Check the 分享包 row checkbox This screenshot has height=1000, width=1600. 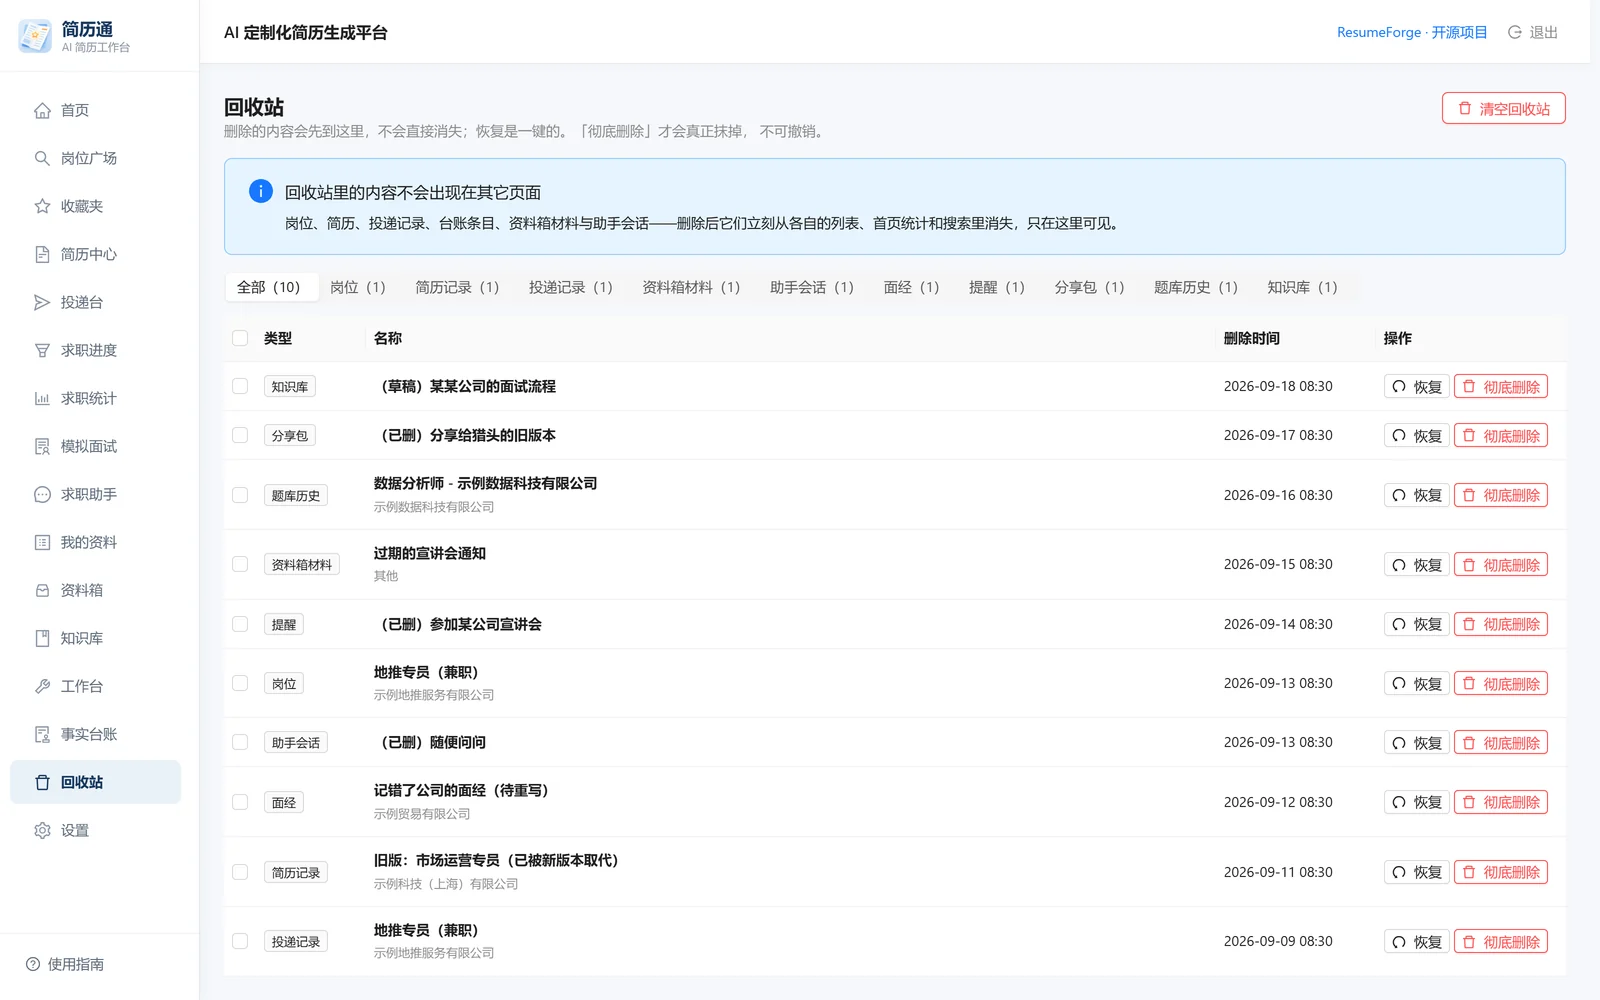pos(240,435)
